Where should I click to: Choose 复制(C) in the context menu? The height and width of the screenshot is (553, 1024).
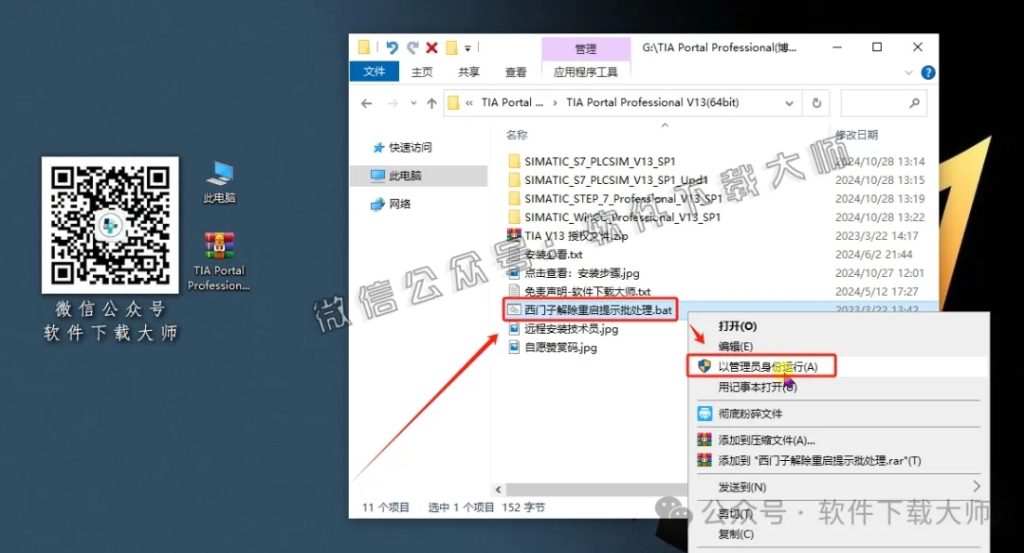(736, 534)
